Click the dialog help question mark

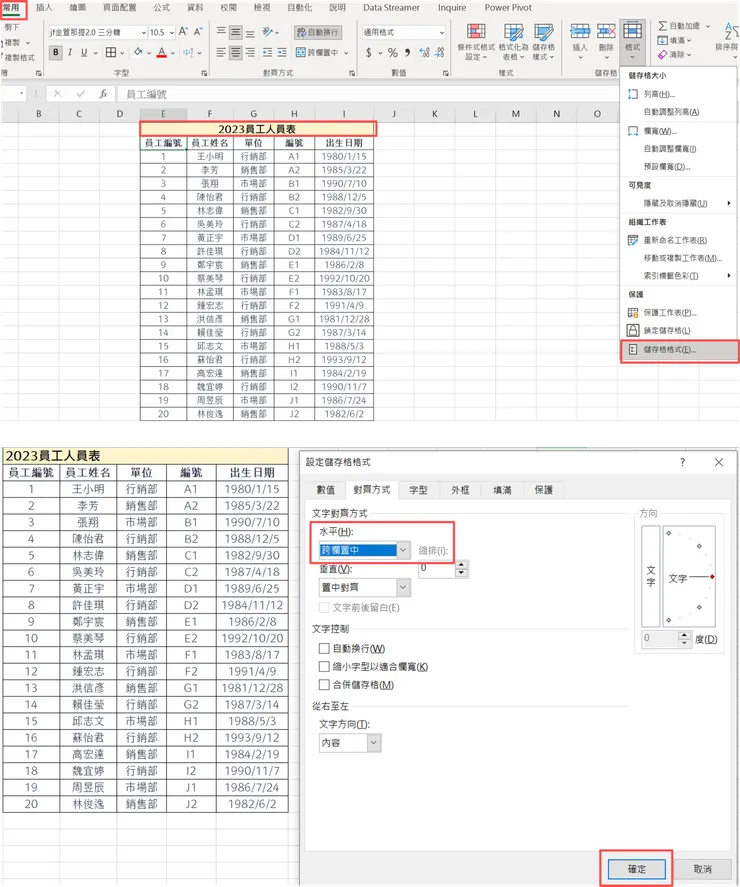click(682, 462)
